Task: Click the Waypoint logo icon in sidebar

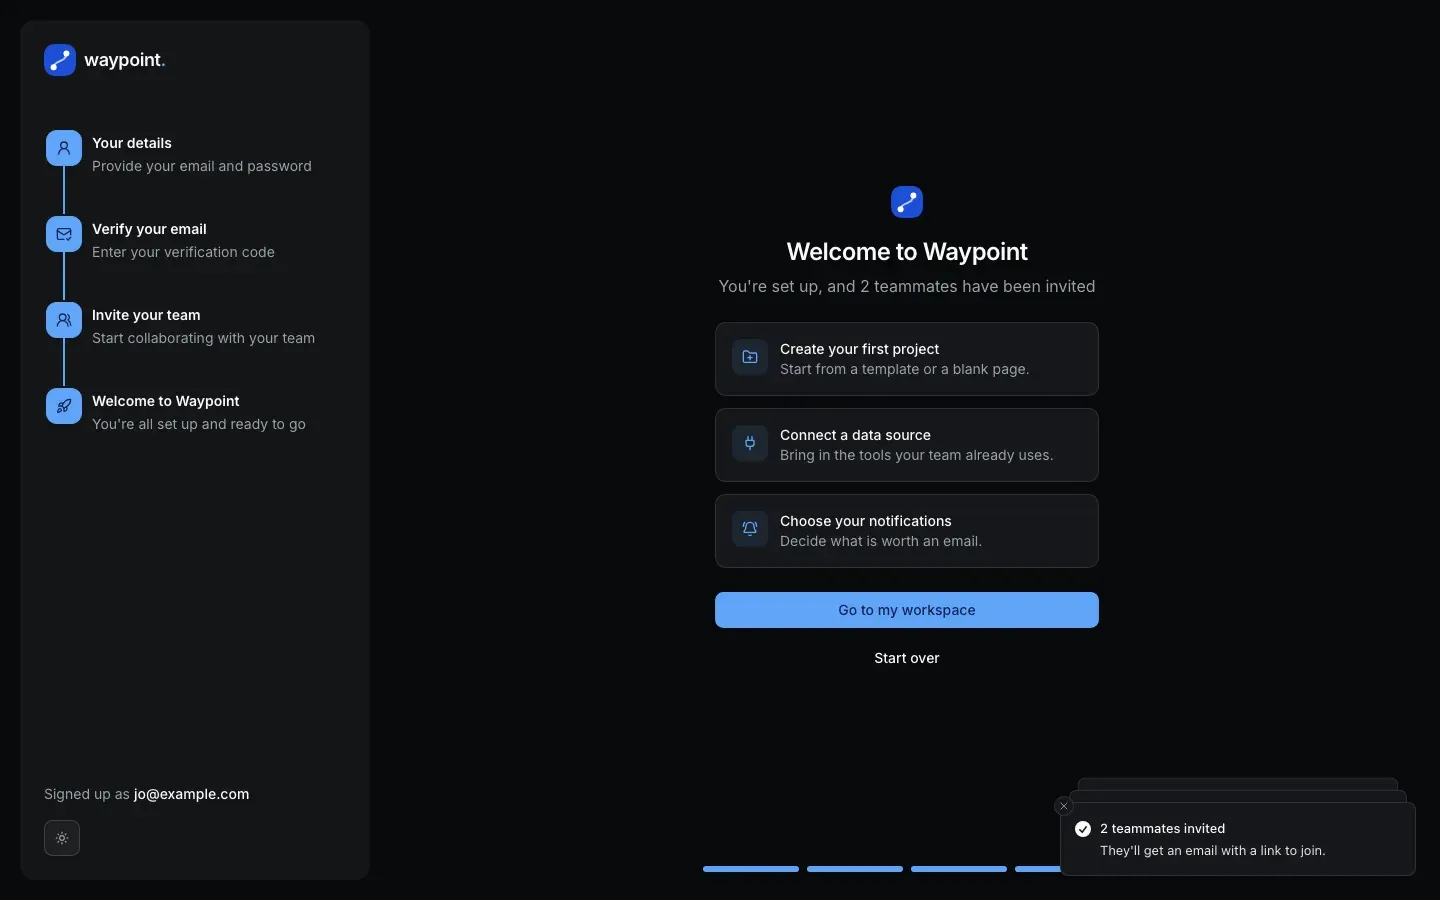Action: (60, 60)
